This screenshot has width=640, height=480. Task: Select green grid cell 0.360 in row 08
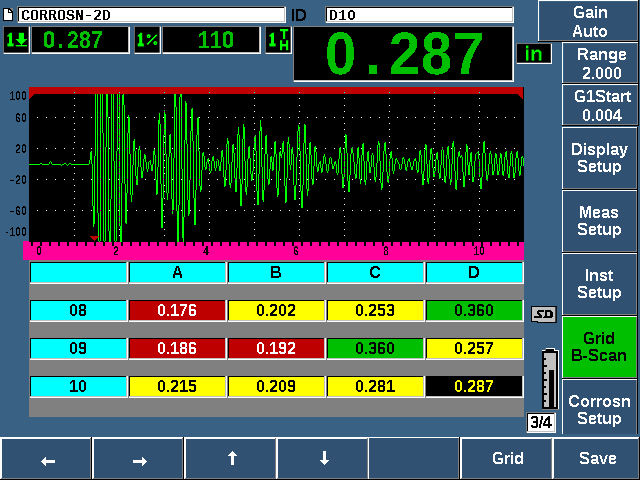tap(474, 311)
